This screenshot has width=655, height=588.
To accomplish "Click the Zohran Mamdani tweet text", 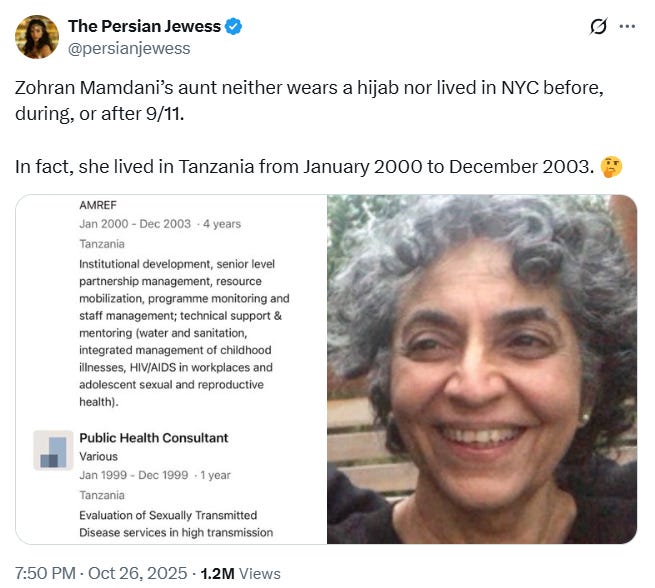I will pyautogui.click(x=309, y=101).
